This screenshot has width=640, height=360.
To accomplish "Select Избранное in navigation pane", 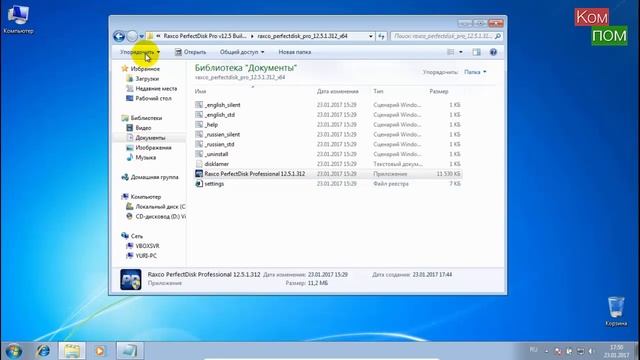I will pos(141,69).
